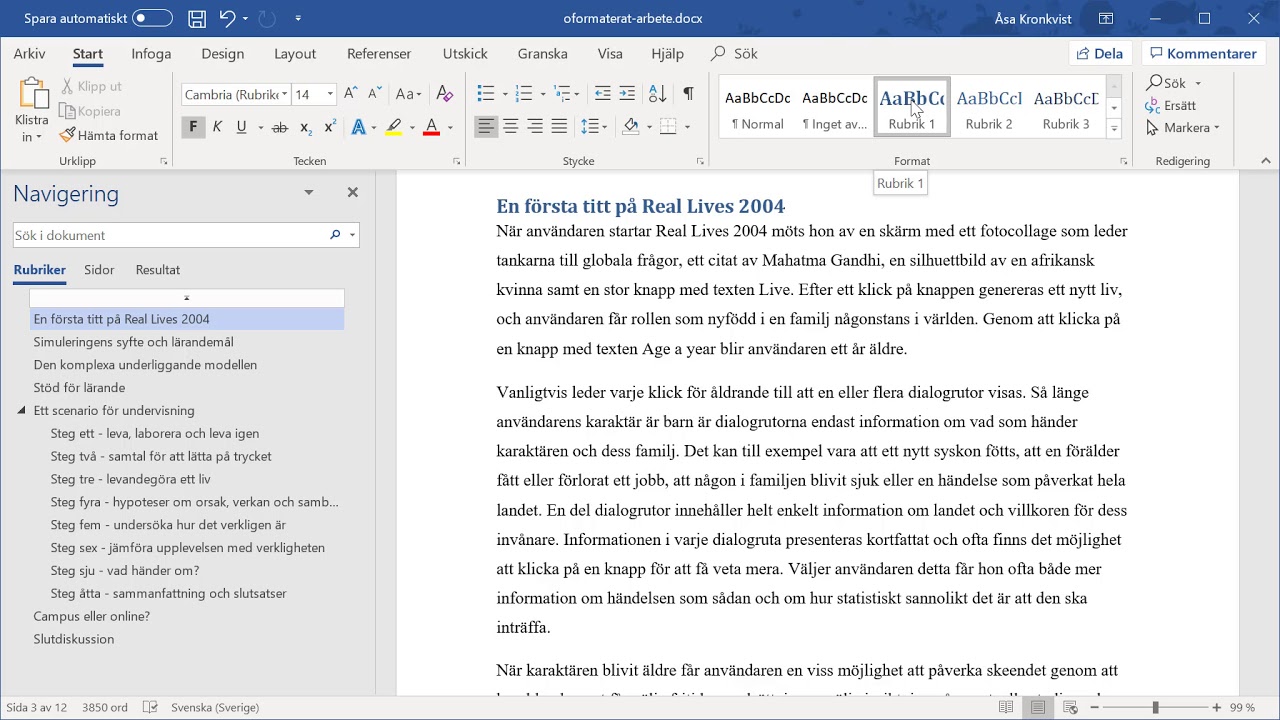1280x720 pixels.
Task: Show the Resultat tab in Navigering
Action: pos(158,270)
